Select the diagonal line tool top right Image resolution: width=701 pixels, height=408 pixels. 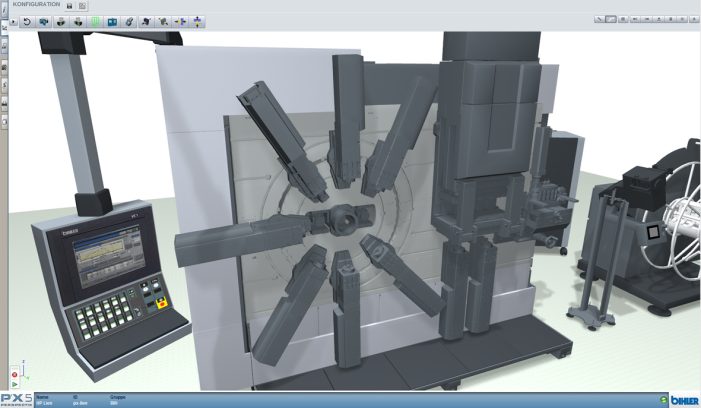[599, 19]
